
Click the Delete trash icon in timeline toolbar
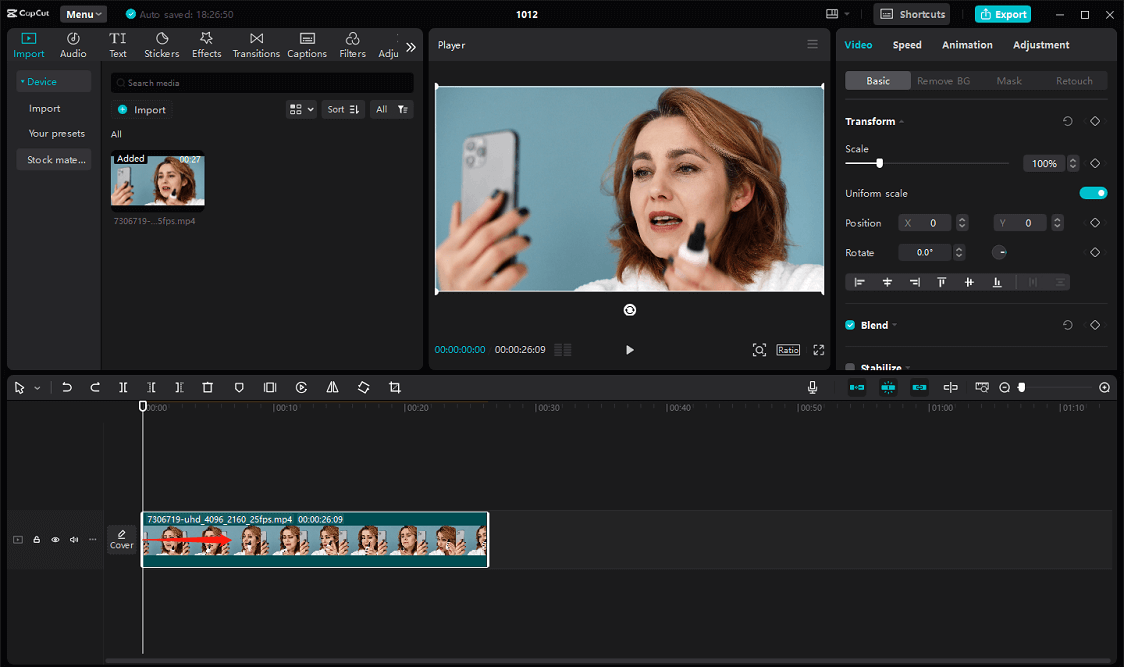pos(208,387)
